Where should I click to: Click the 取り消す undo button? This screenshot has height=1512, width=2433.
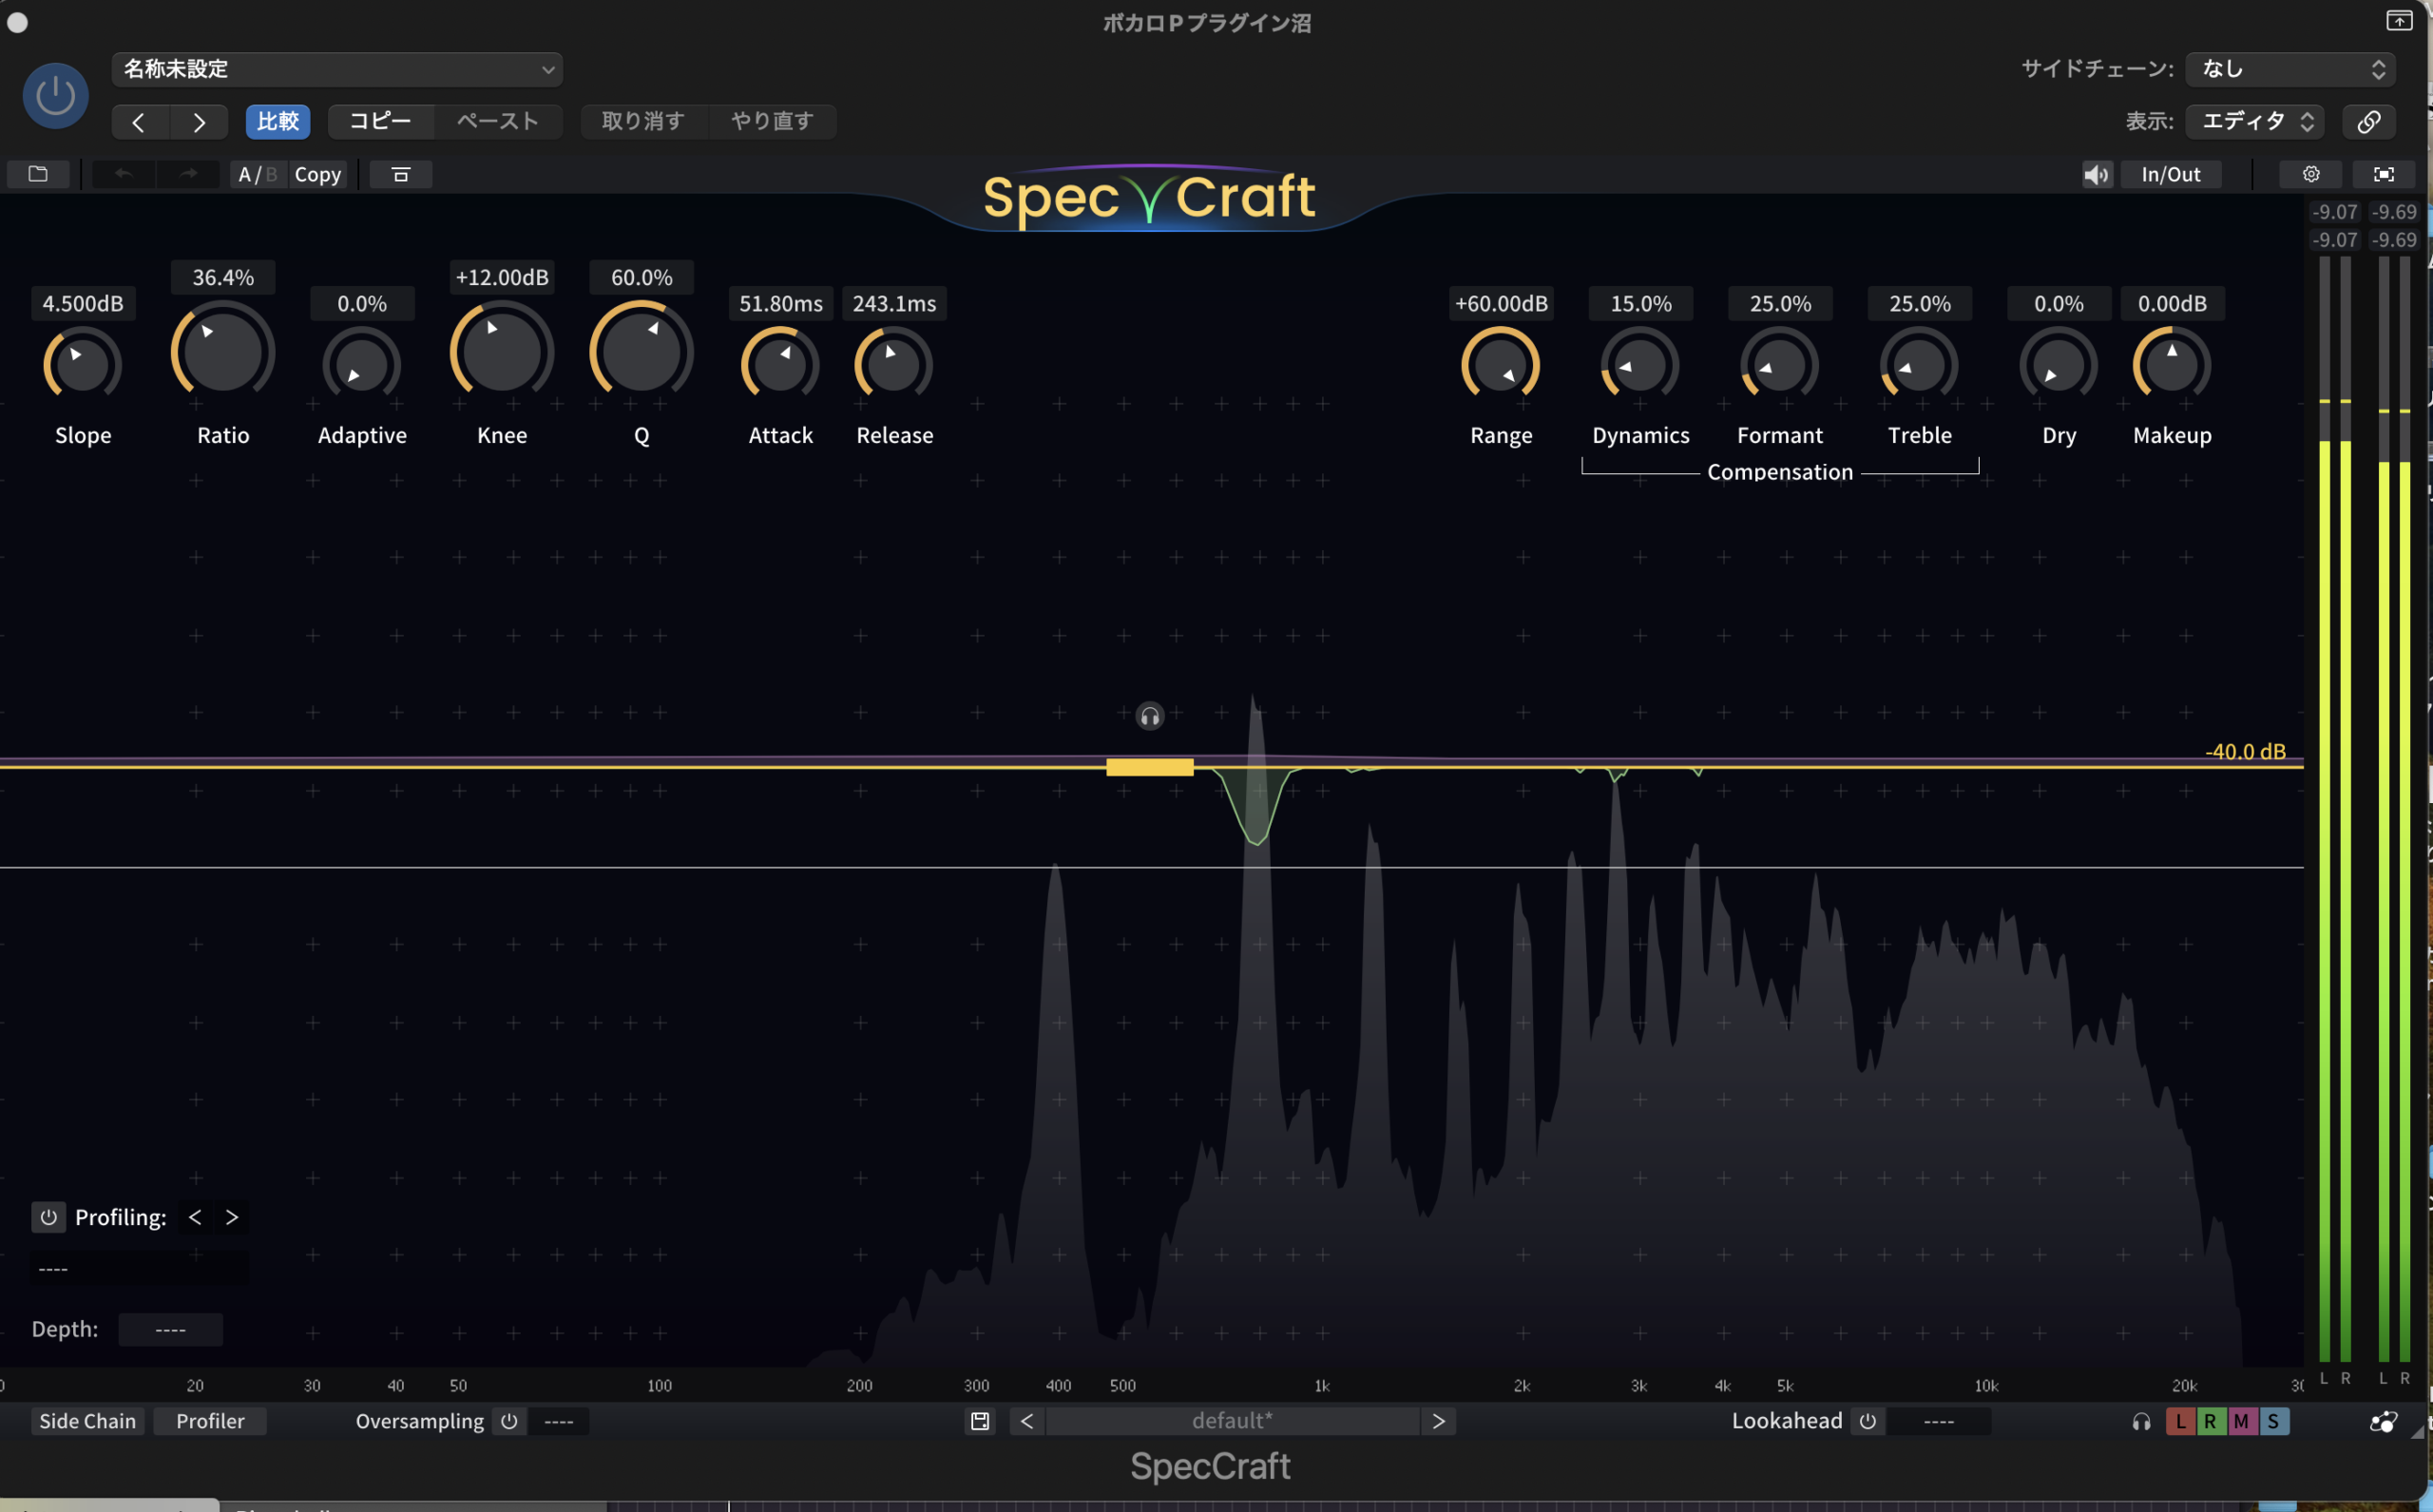[x=643, y=121]
